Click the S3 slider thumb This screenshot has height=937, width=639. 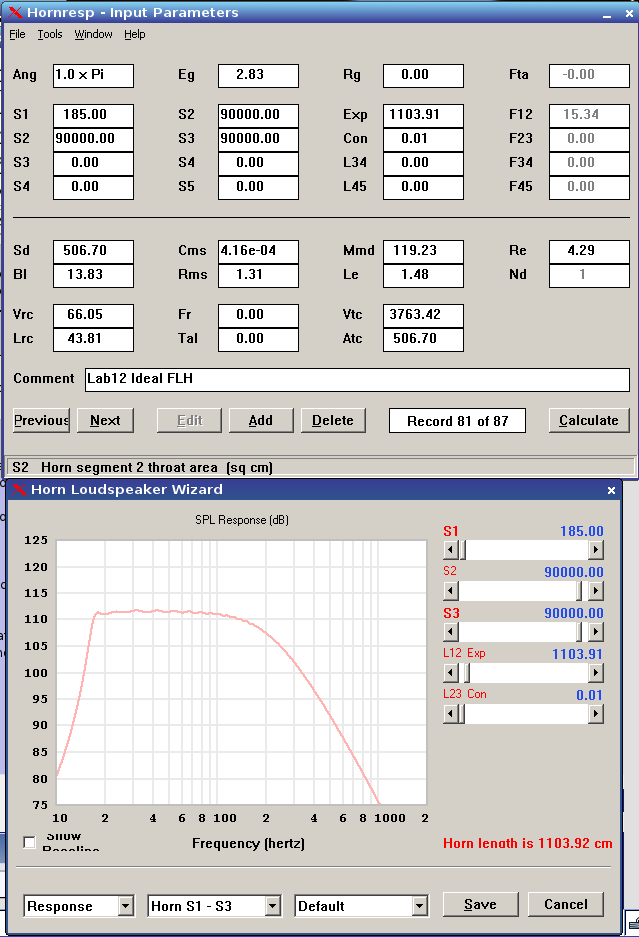tap(579, 632)
